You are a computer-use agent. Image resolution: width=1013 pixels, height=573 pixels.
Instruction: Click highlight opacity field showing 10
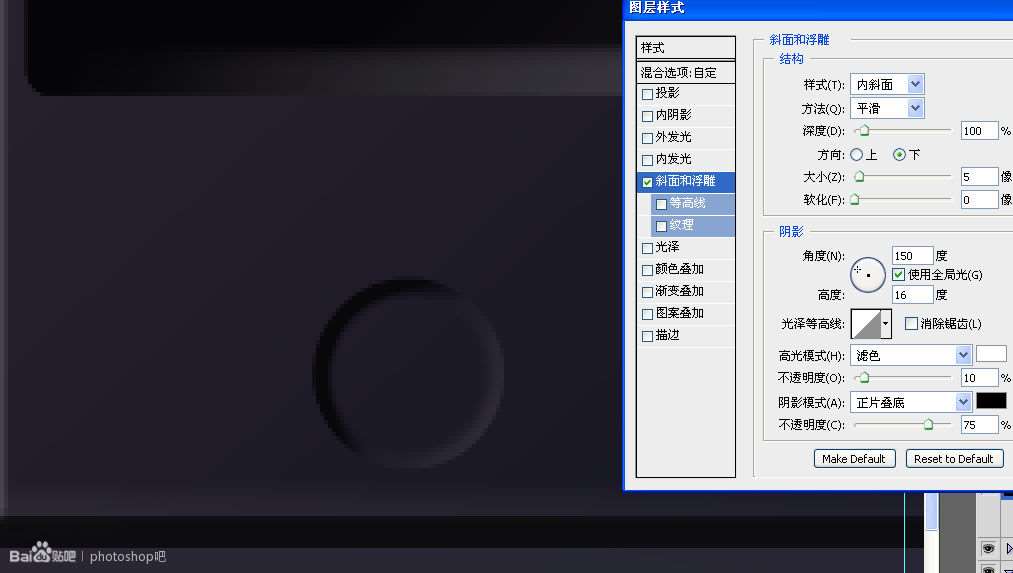979,378
